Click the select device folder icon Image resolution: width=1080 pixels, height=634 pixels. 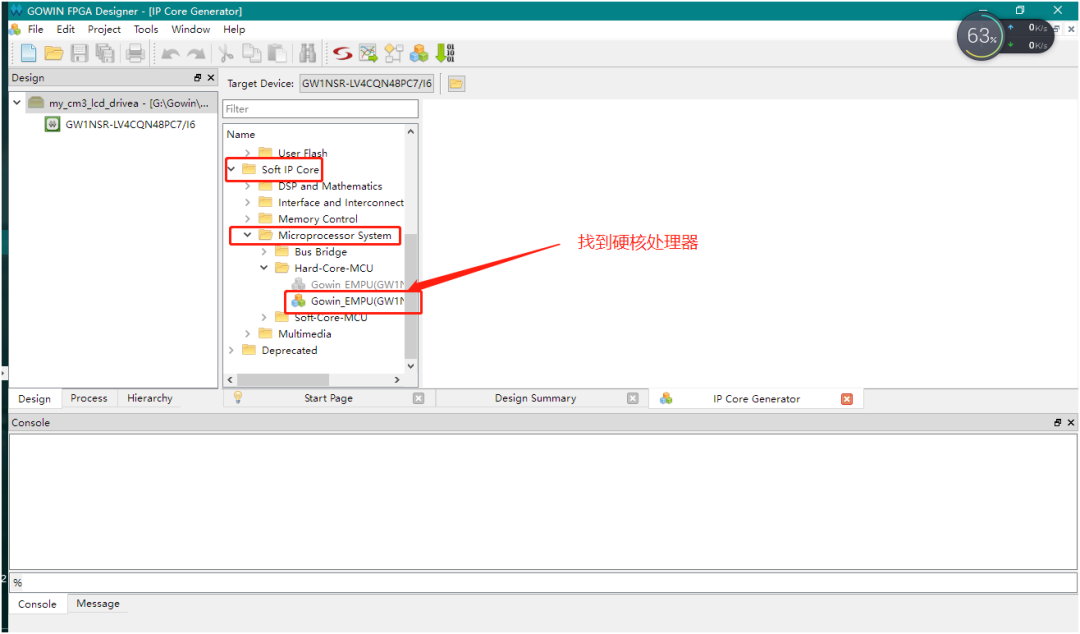coord(456,83)
